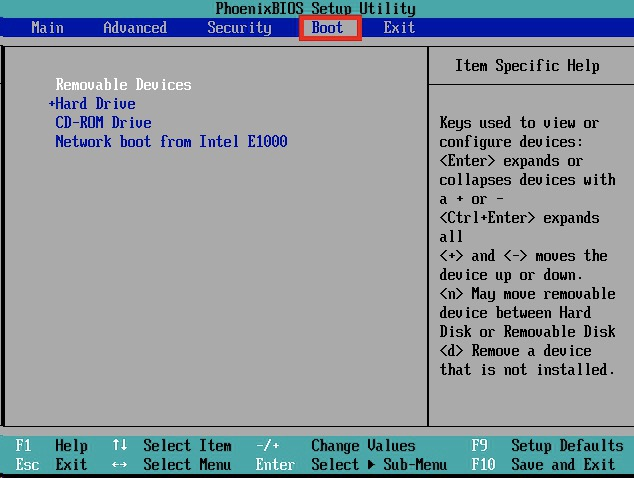
Task: Go to the Exit menu tab
Action: [399, 27]
